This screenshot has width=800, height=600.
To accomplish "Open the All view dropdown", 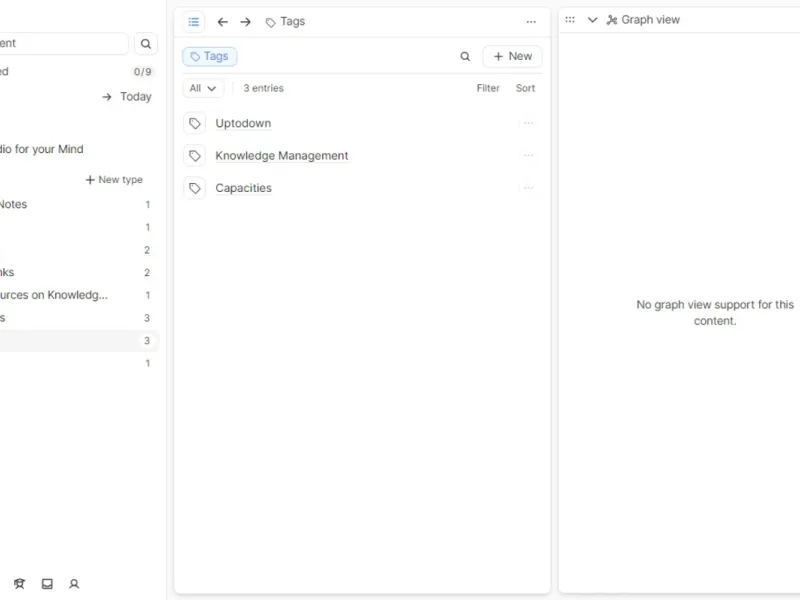I will coord(203,88).
